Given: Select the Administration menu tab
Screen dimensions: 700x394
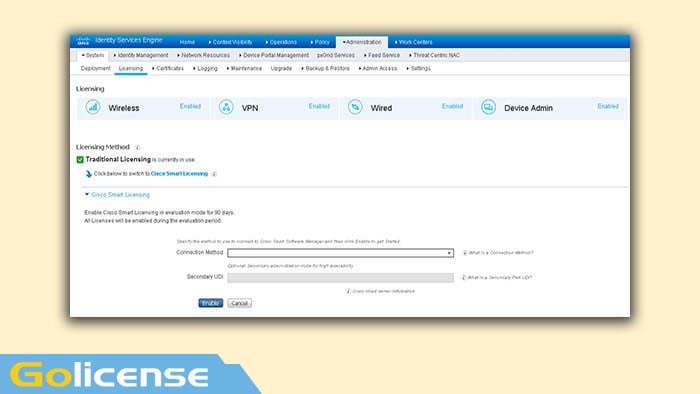Looking at the screenshot, I should pos(362,42).
